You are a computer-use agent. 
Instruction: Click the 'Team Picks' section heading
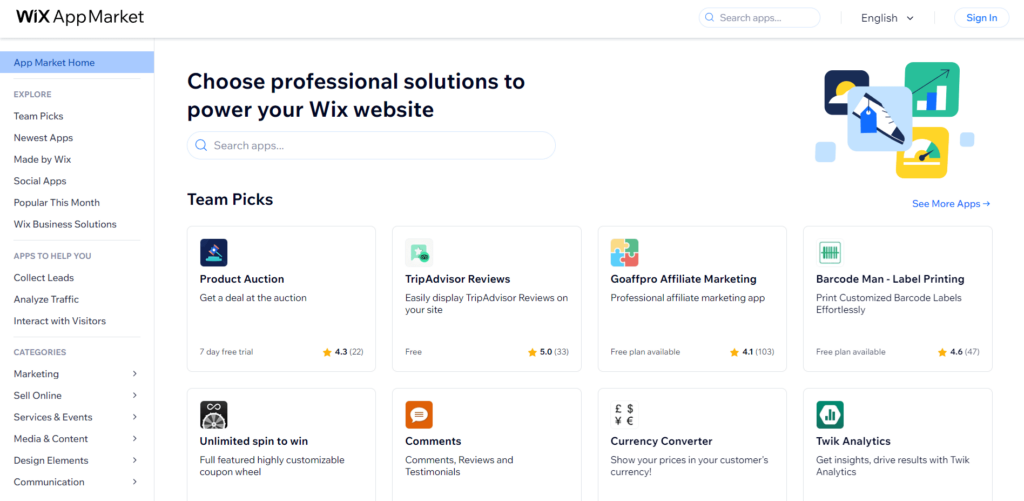coord(230,200)
